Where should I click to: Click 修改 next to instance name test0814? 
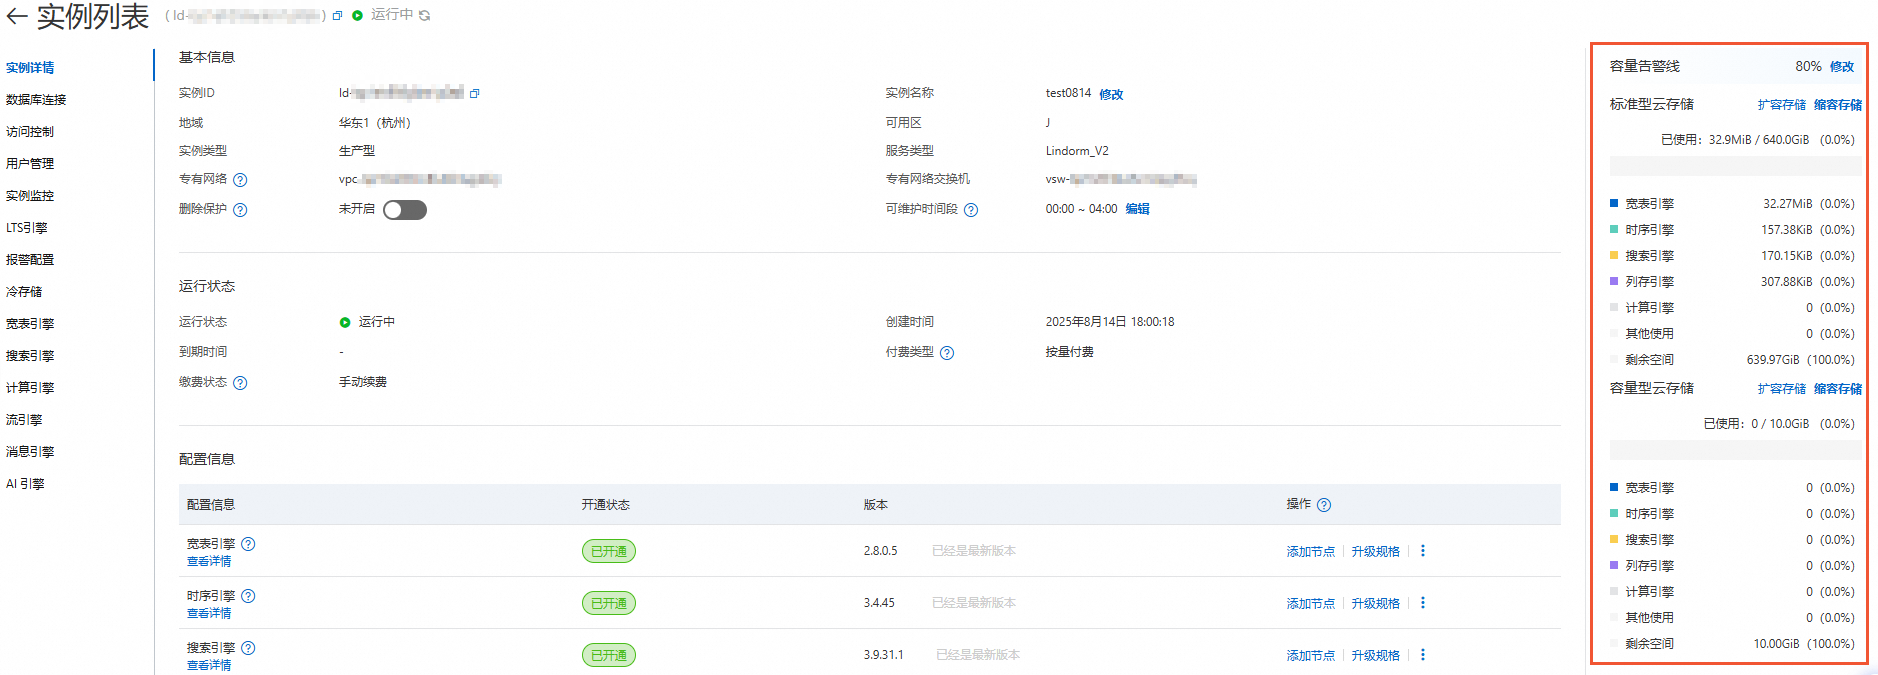click(x=1111, y=95)
